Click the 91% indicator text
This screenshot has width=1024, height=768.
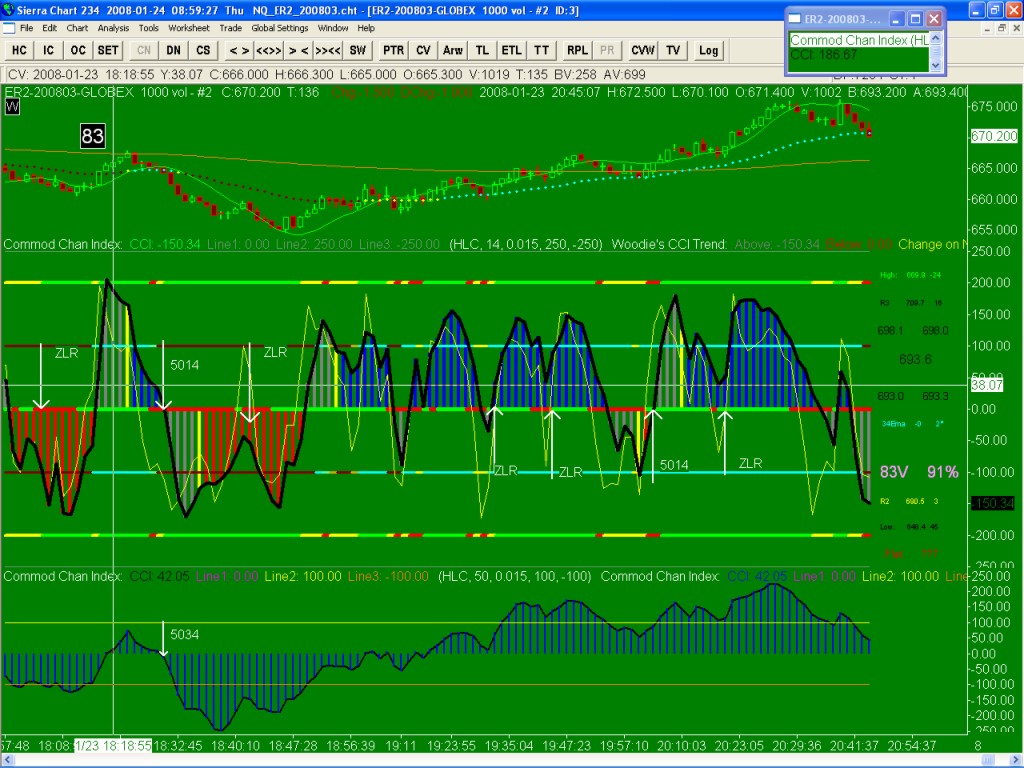point(942,472)
